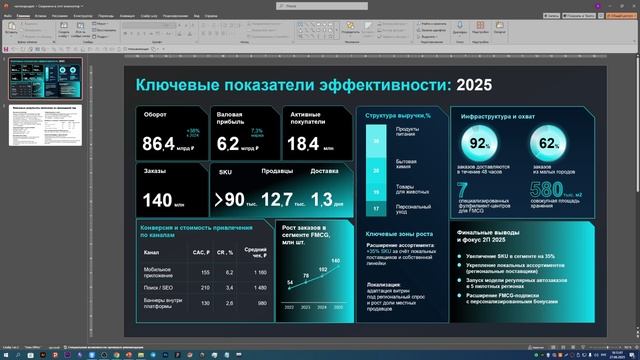Click the Создать слайд icon

click(x=64, y=26)
